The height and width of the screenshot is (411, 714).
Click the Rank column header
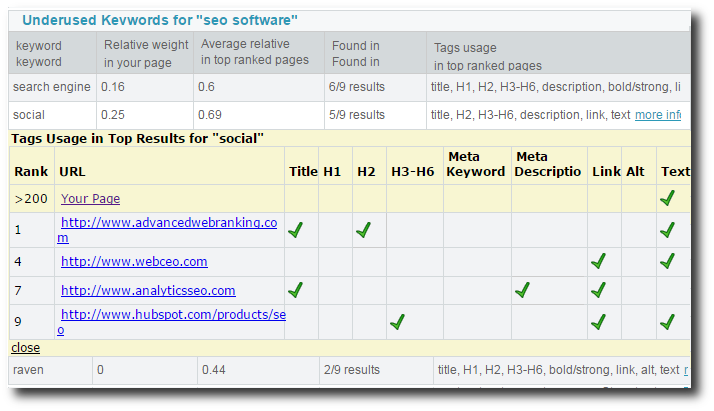point(31,172)
